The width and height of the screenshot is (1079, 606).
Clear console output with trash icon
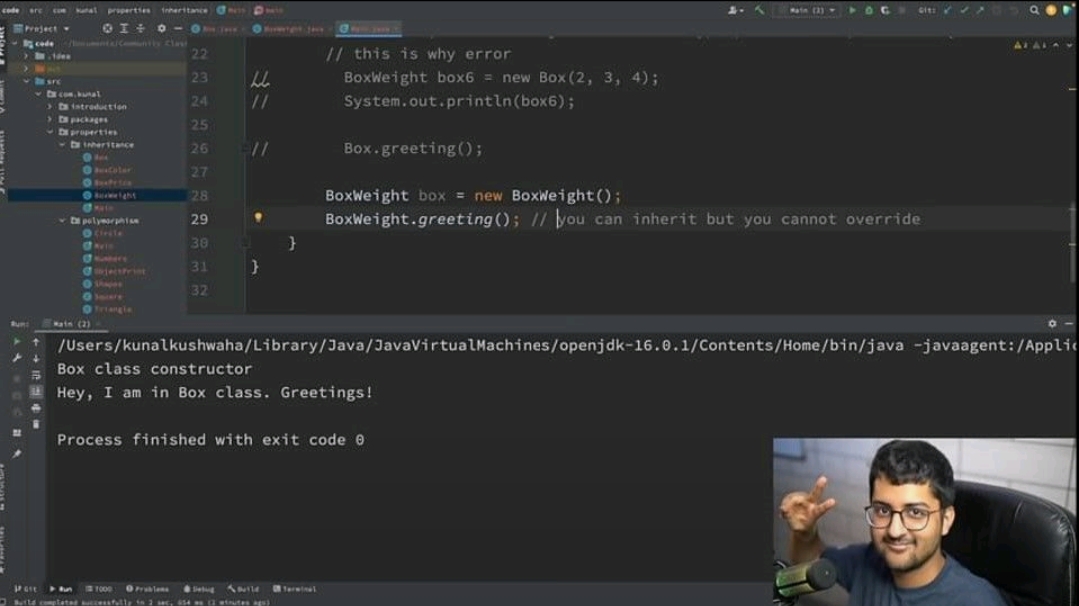pos(36,424)
